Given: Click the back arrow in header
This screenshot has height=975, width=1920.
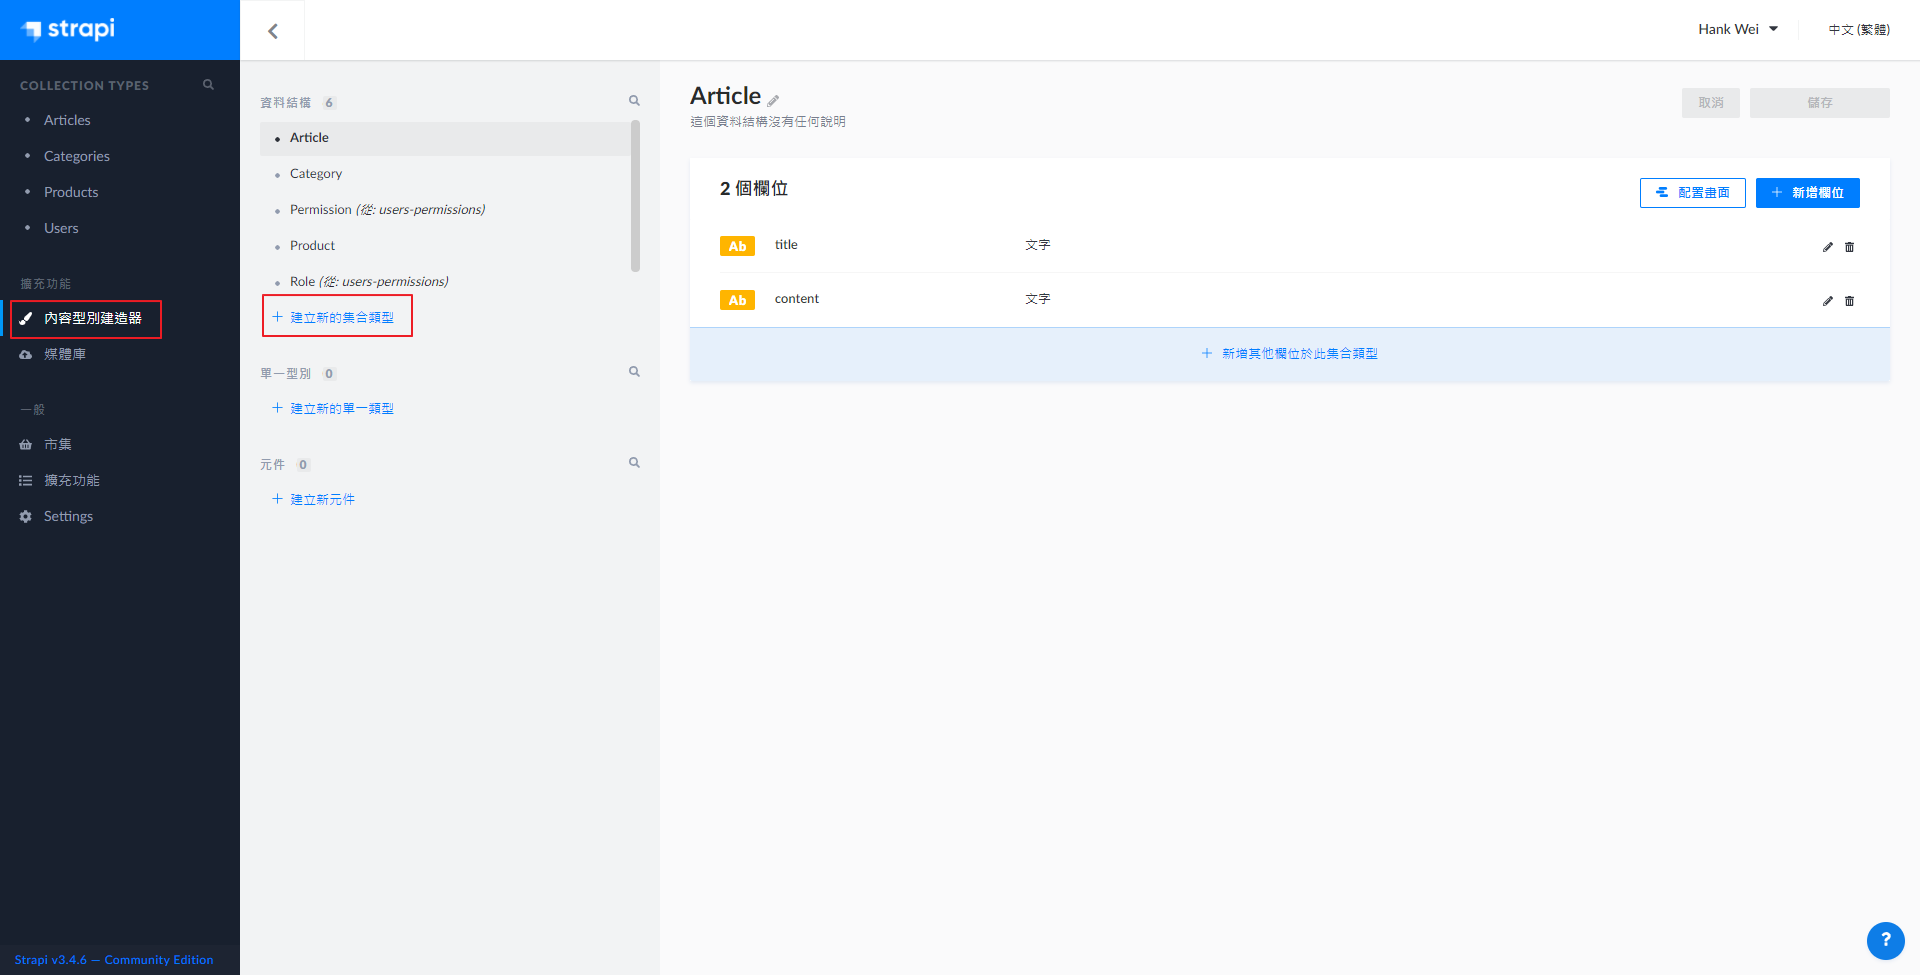Looking at the screenshot, I should click(273, 31).
